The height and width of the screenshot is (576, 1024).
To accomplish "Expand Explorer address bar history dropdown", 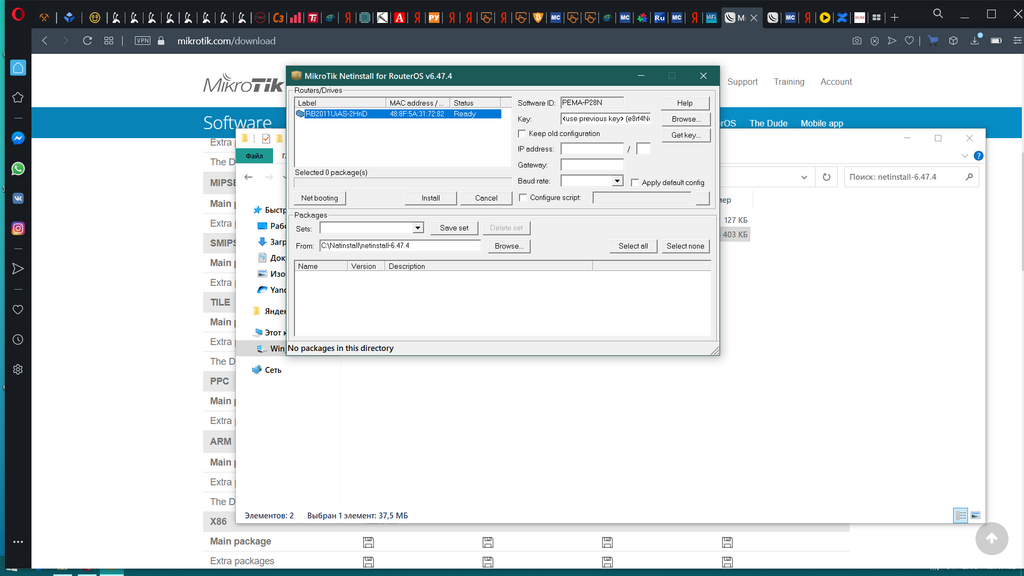I will (804, 177).
